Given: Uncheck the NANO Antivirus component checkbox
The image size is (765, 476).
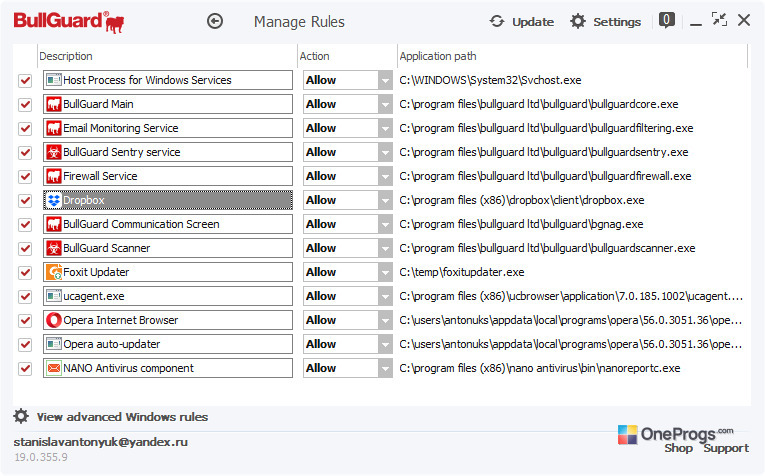Looking at the screenshot, I should coord(25,369).
